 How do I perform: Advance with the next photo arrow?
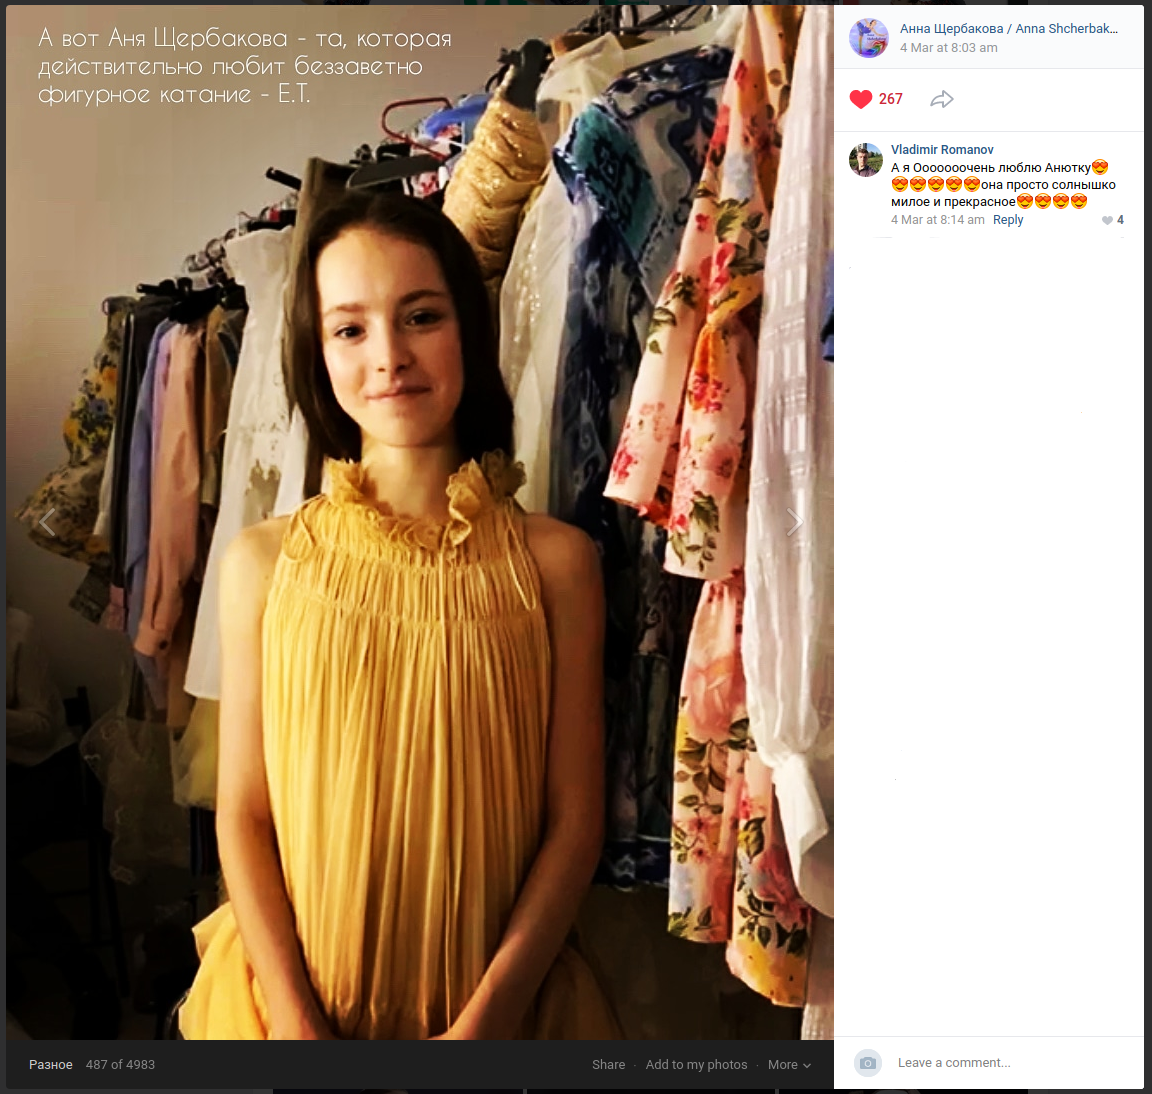point(794,522)
